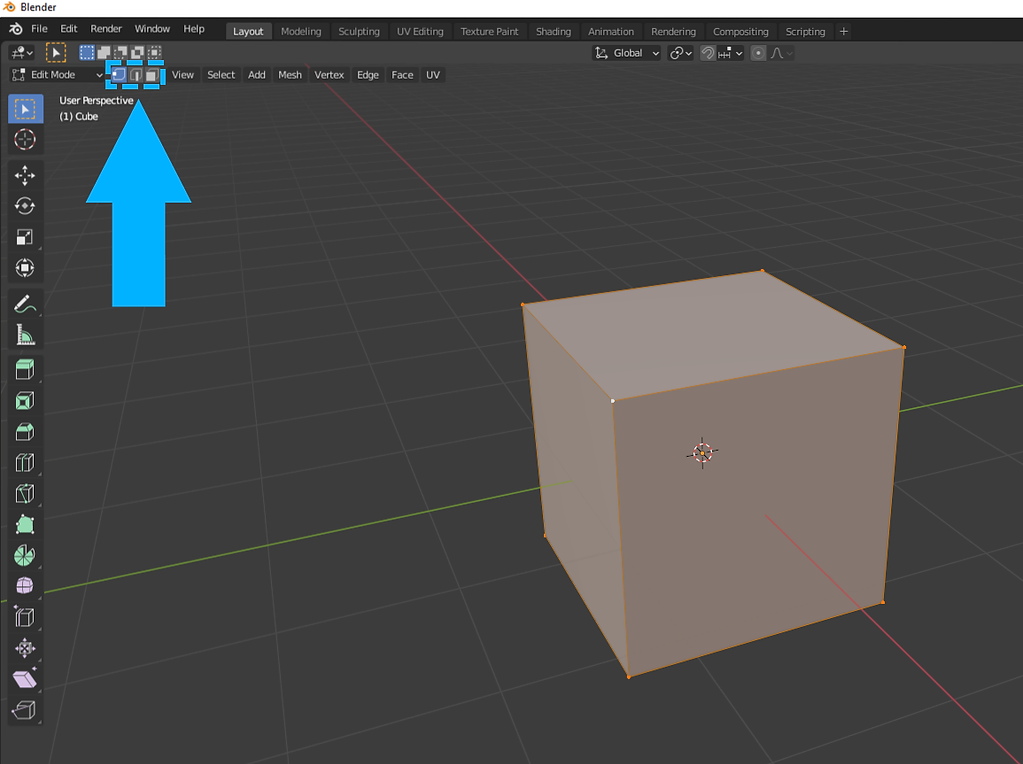Select the Loop Cut tool

click(x=25, y=463)
